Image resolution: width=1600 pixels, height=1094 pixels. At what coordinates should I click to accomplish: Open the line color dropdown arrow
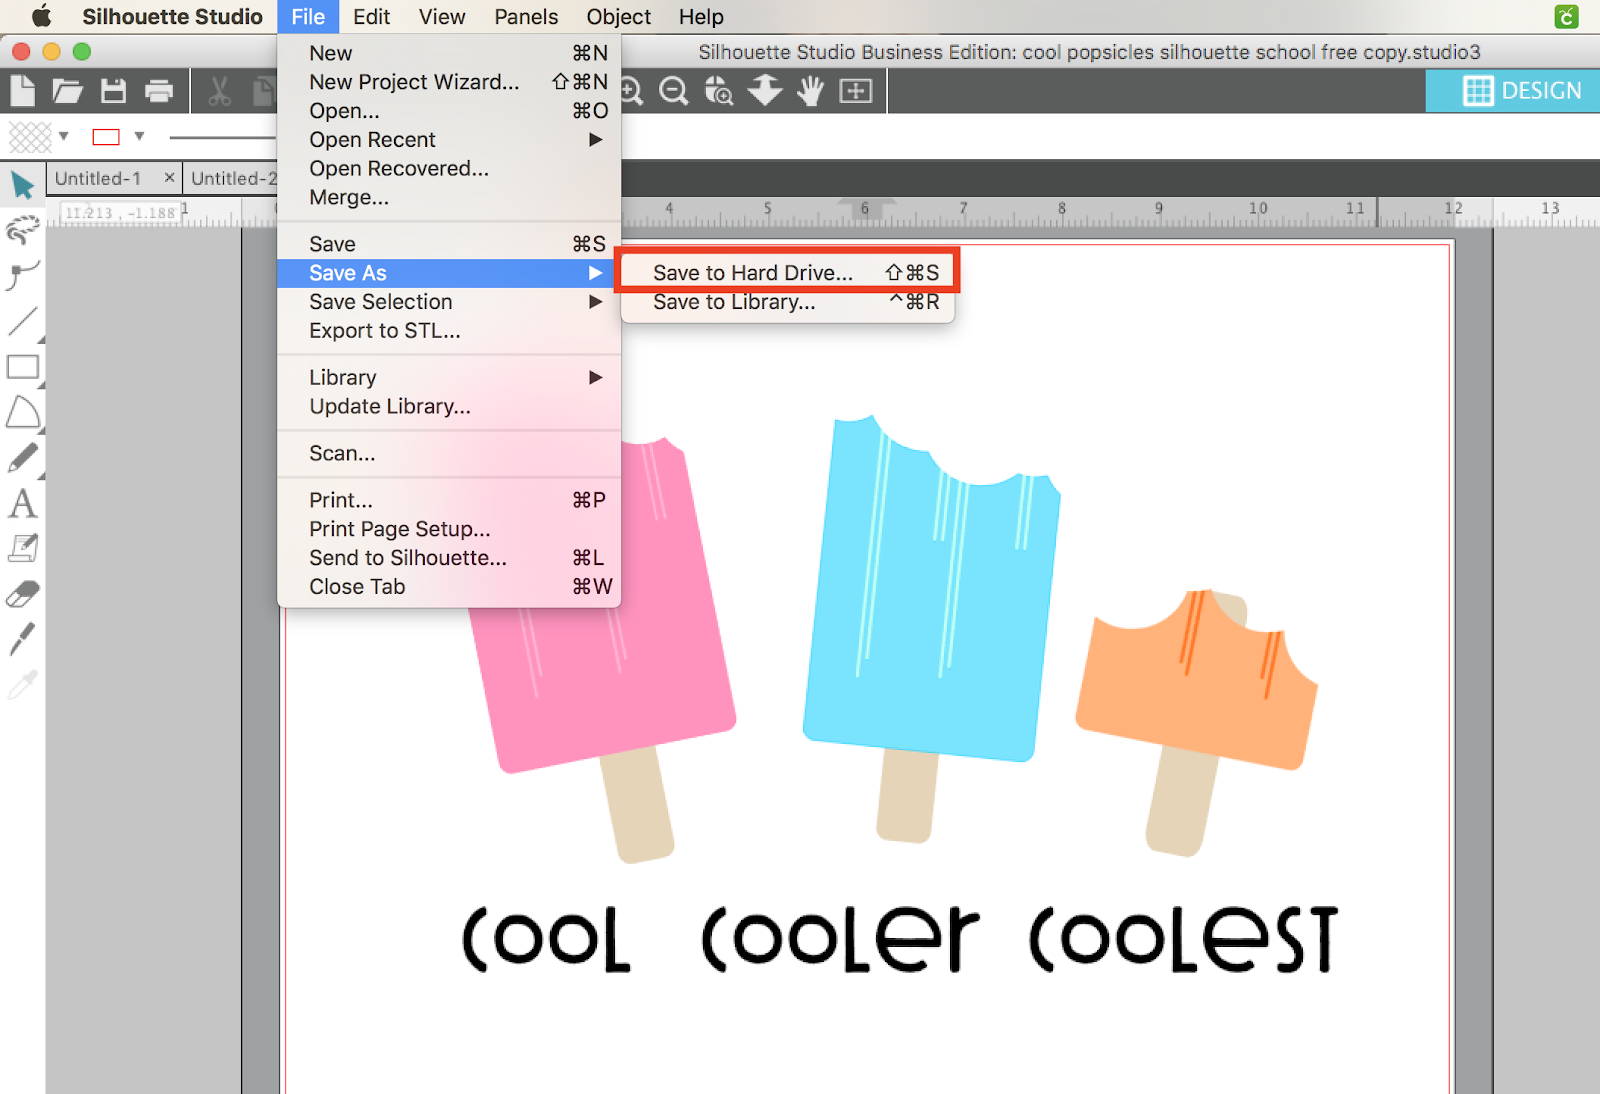tap(139, 136)
